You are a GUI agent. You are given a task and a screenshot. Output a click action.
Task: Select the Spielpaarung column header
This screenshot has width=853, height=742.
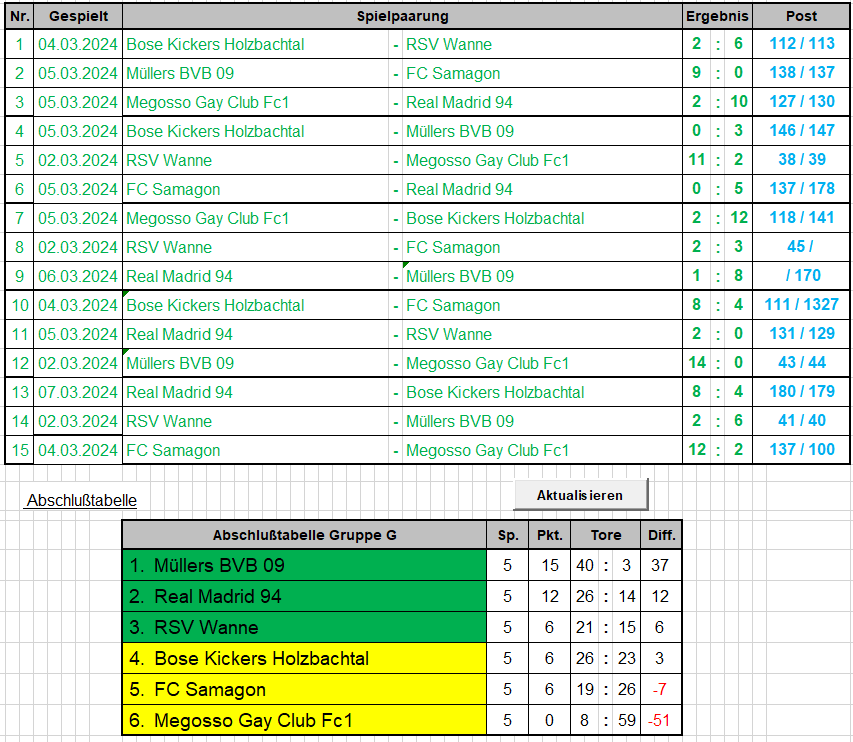(x=403, y=16)
